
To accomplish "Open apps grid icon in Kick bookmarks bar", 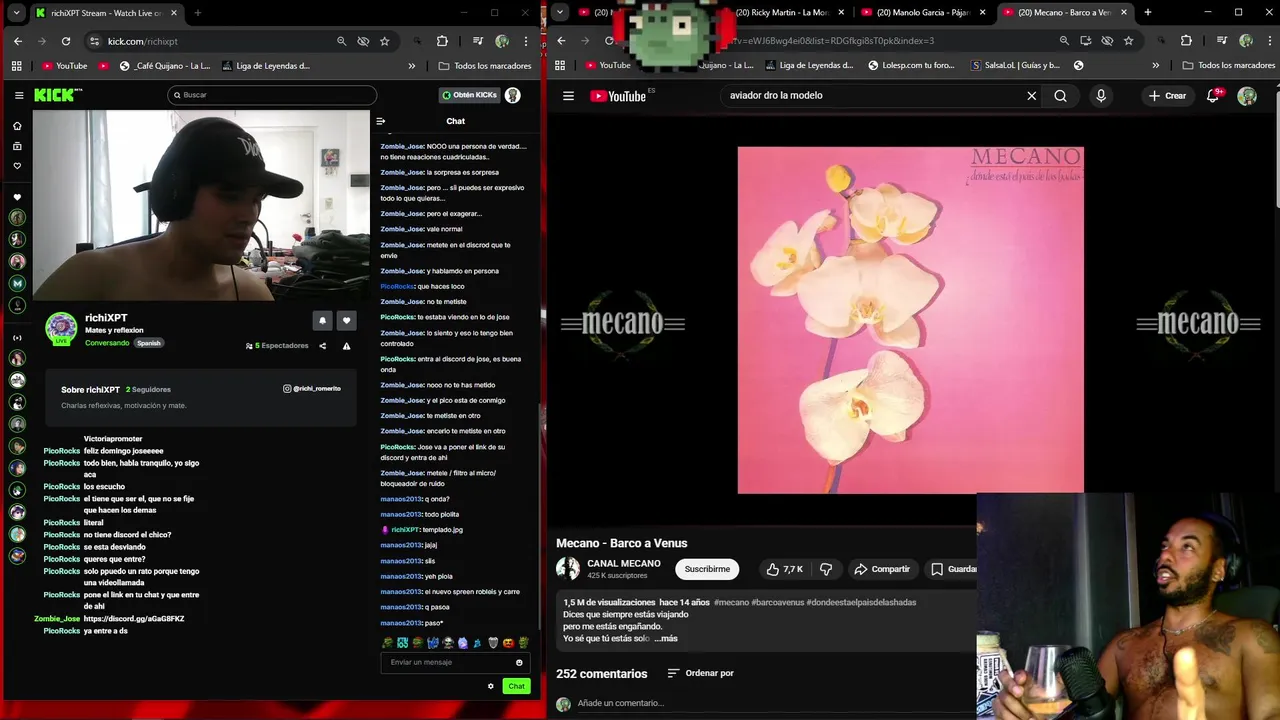I will 16,66.
